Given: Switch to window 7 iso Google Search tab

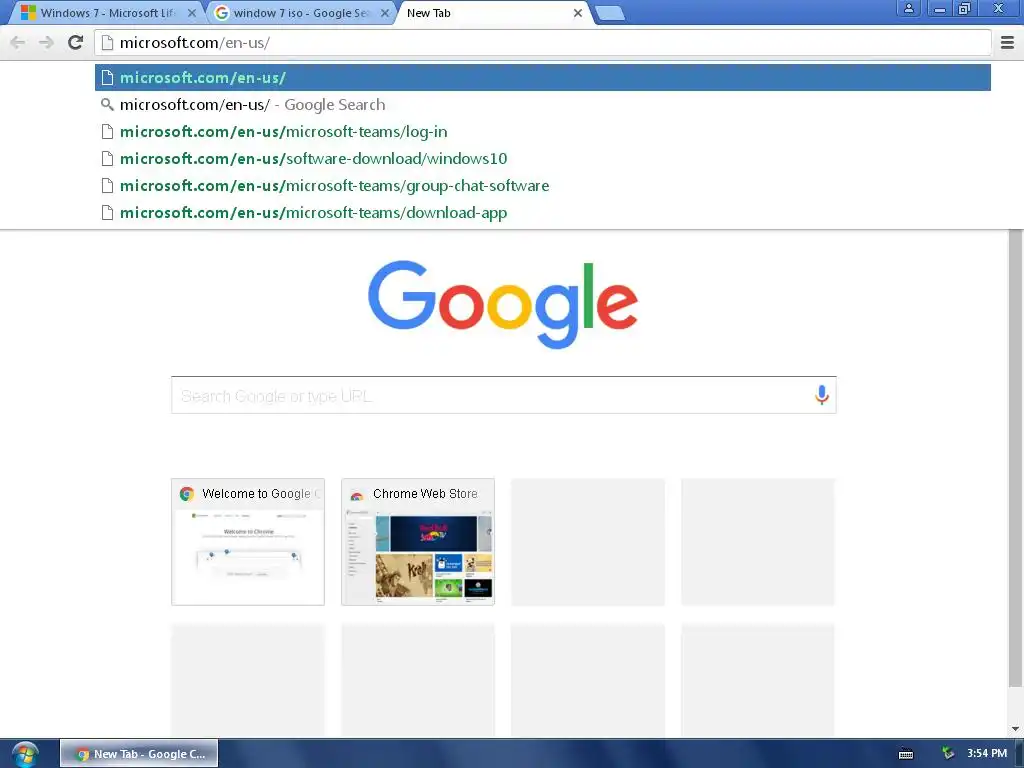Looking at the screenshot, I should 300,13.
